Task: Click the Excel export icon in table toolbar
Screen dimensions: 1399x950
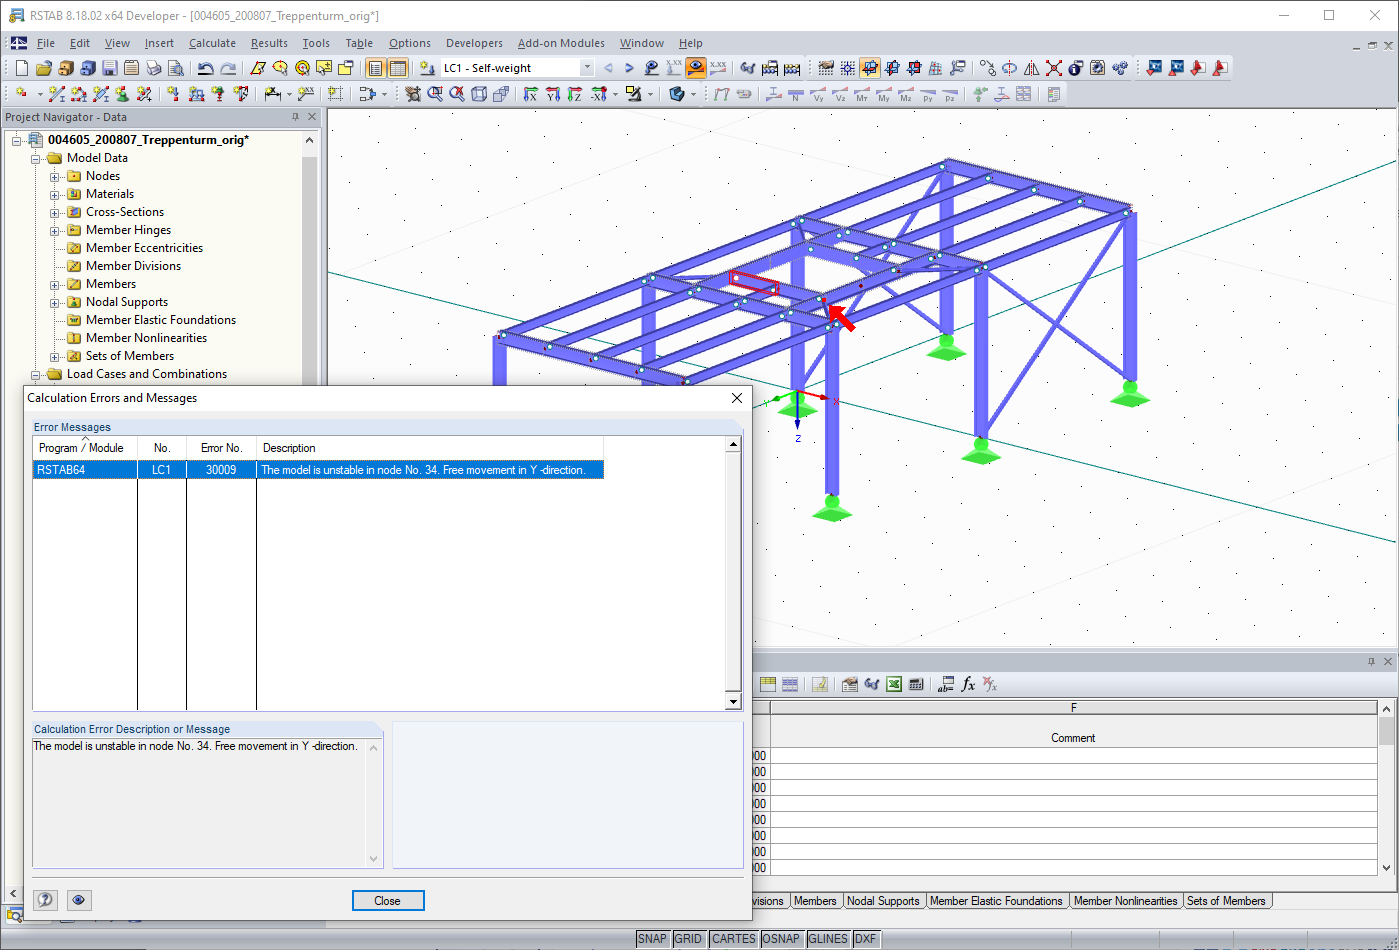Action: [x=894, y=684]
